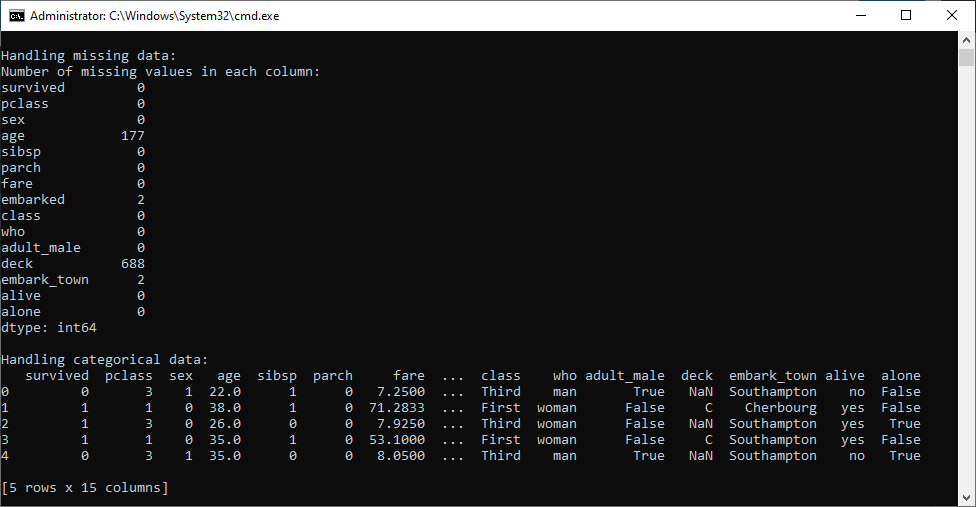
Task: Click the fare value 8.0500
Action: click(401, 456)
